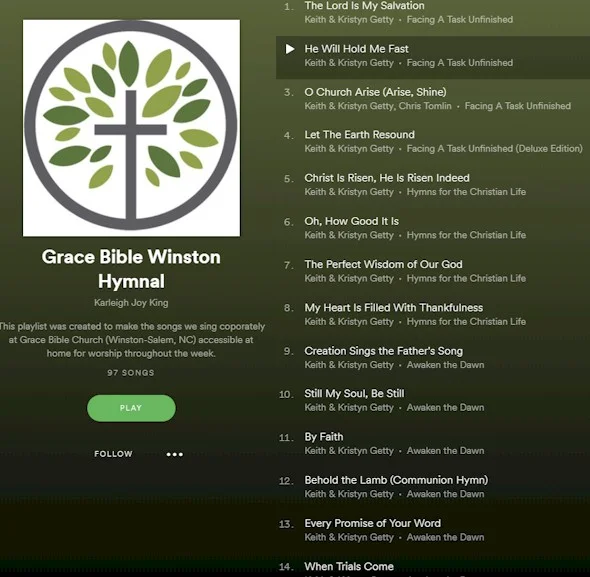Follow the playlist with FOLLOW button
This screenshot has height=577, width=590.
pos(113,454)
